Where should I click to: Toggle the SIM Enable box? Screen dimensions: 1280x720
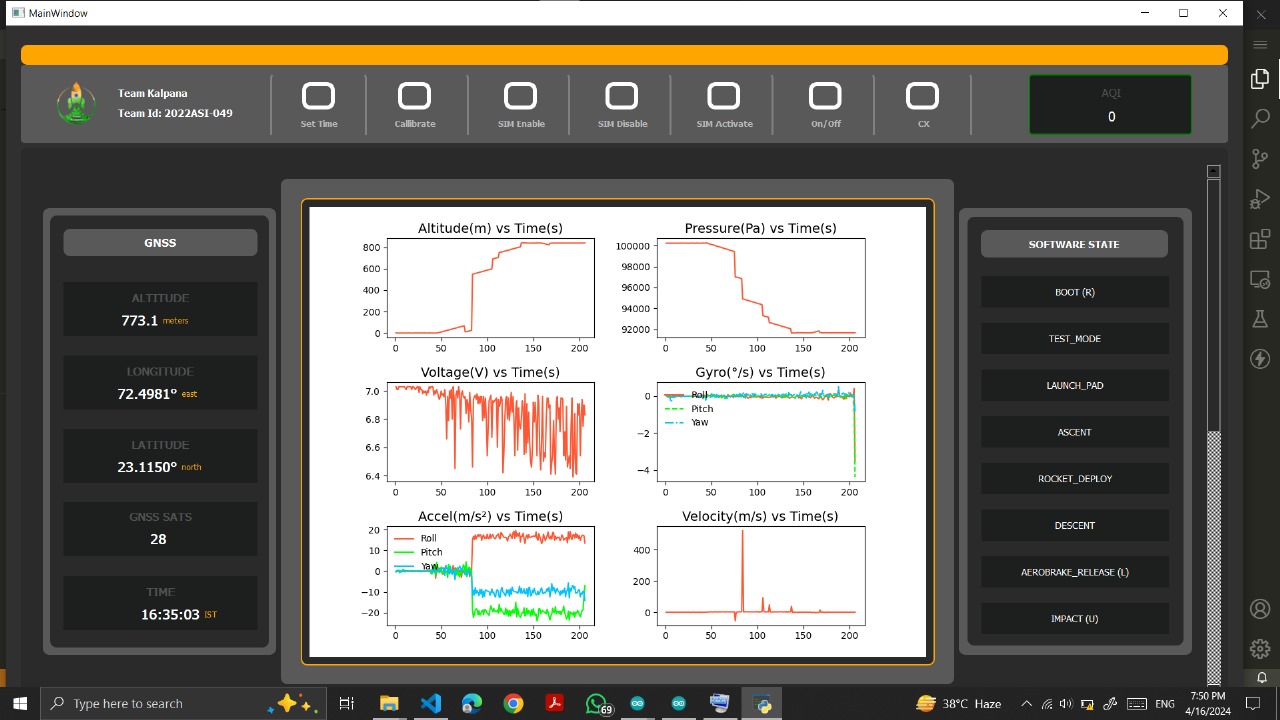click(520, 96)
